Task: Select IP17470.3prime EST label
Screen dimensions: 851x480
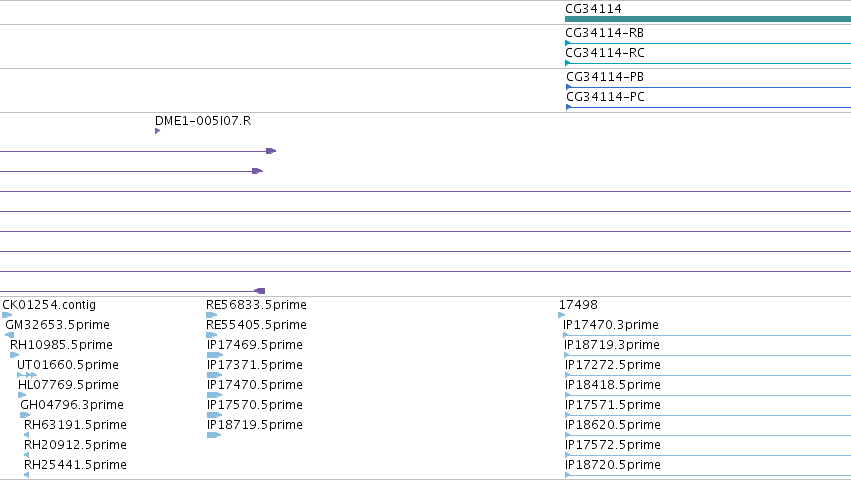Action: (611, 325)
